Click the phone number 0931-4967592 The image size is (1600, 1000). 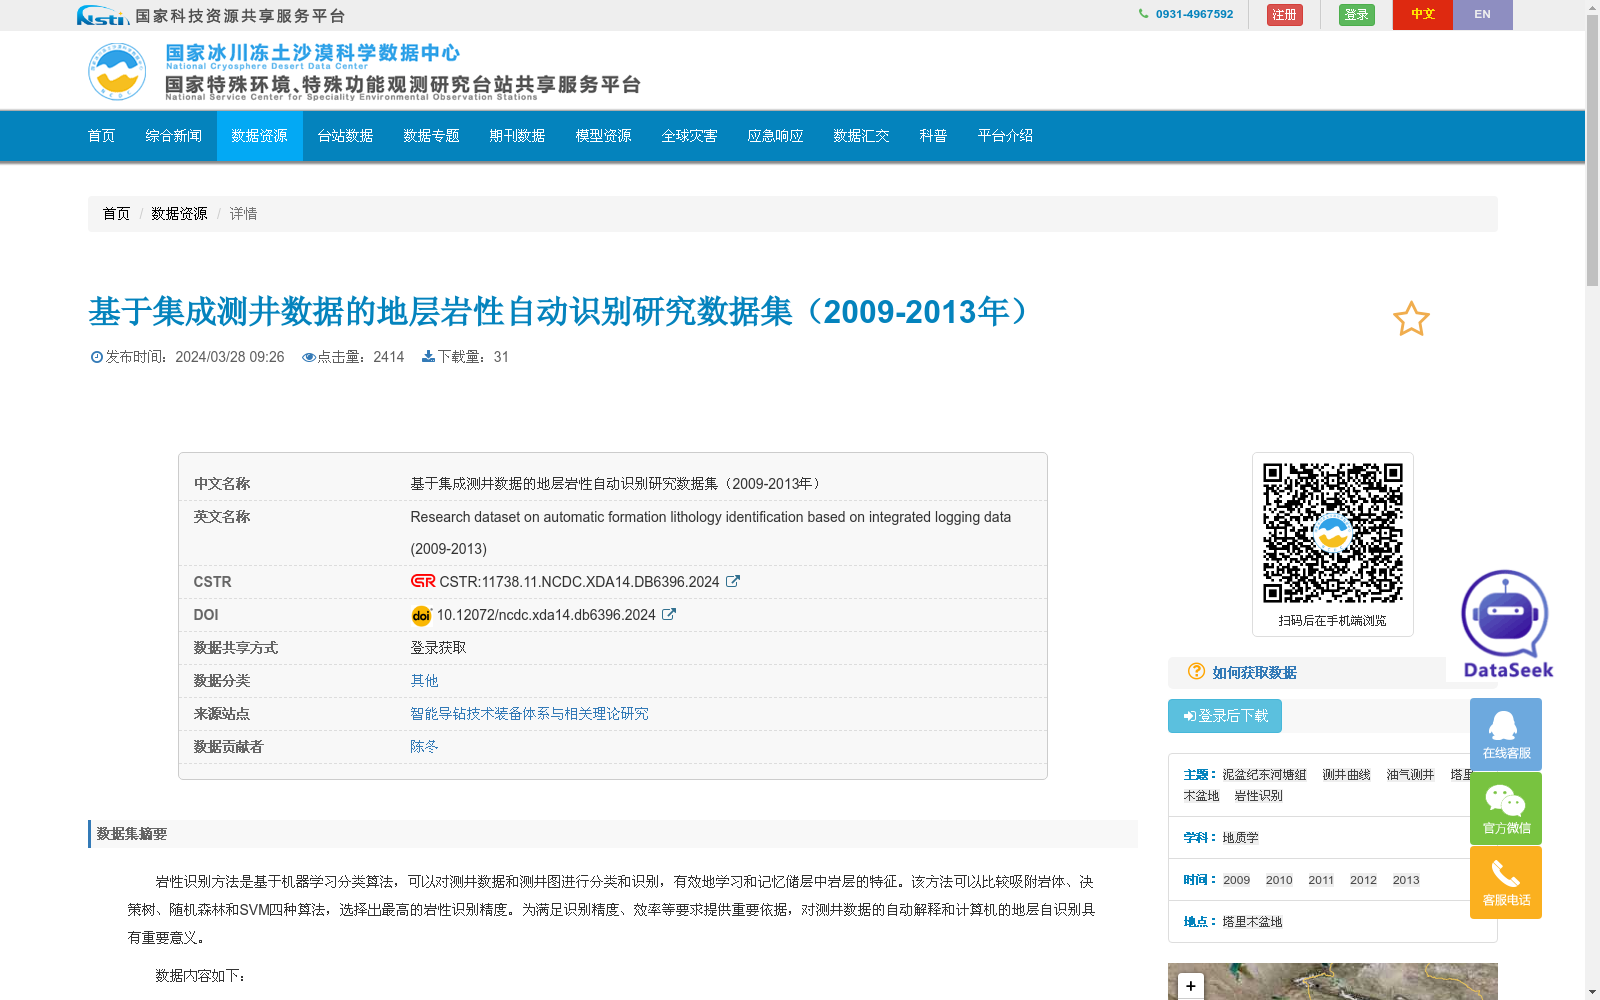pos(1194,14)
